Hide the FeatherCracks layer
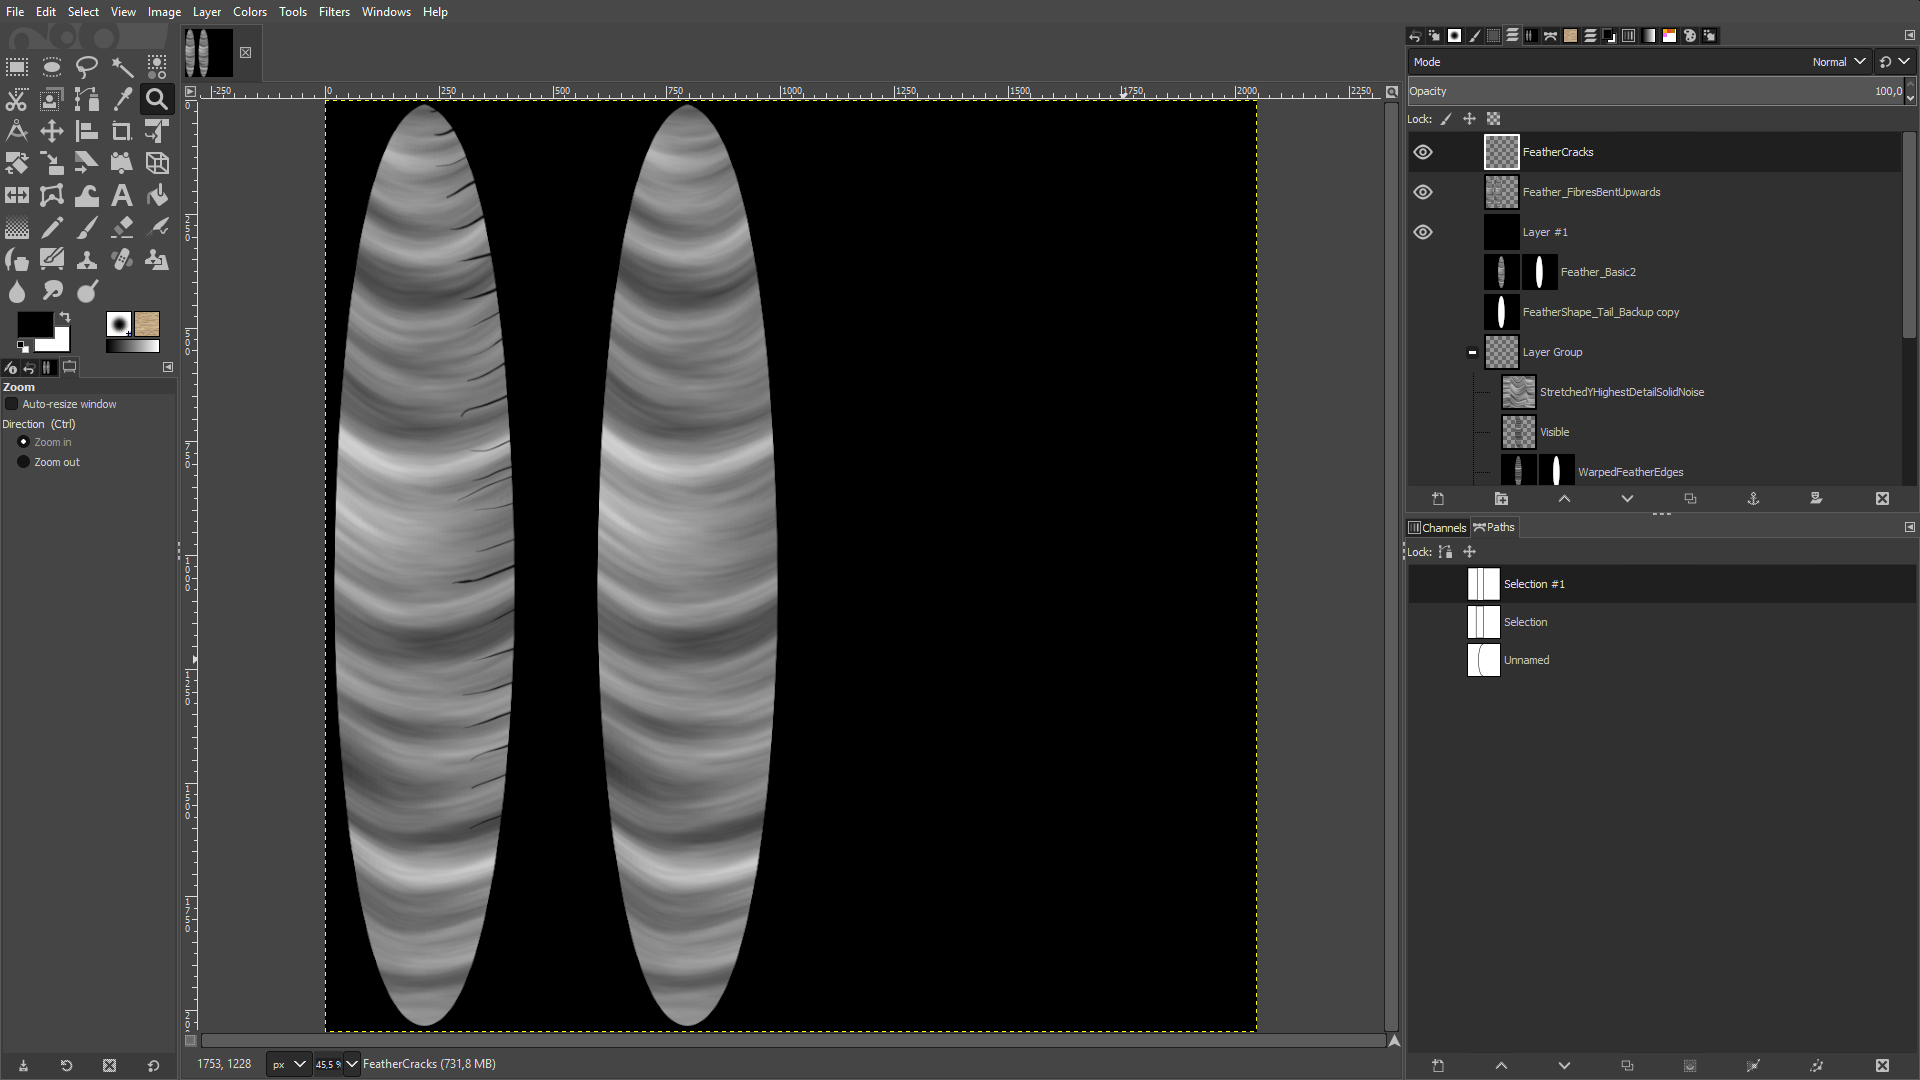The height and width of the screenshot is (1080, 1920). (1424, 152)
